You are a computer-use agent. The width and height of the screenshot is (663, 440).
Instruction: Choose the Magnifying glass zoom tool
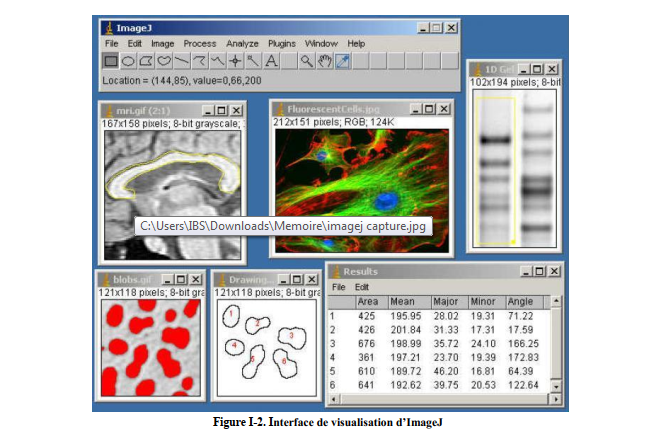pos(307,62)
